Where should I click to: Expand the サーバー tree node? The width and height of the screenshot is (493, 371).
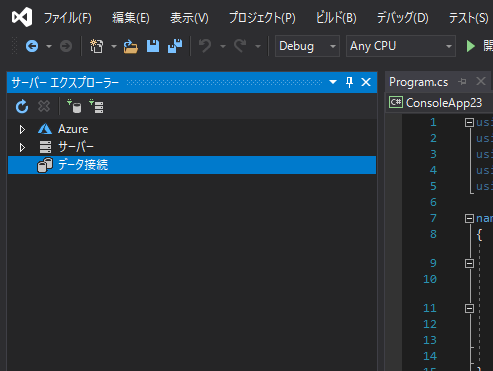[22, 147]
